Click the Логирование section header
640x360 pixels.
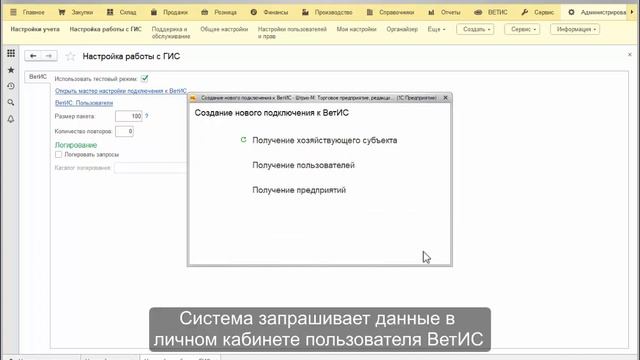(x=76, y=145)
